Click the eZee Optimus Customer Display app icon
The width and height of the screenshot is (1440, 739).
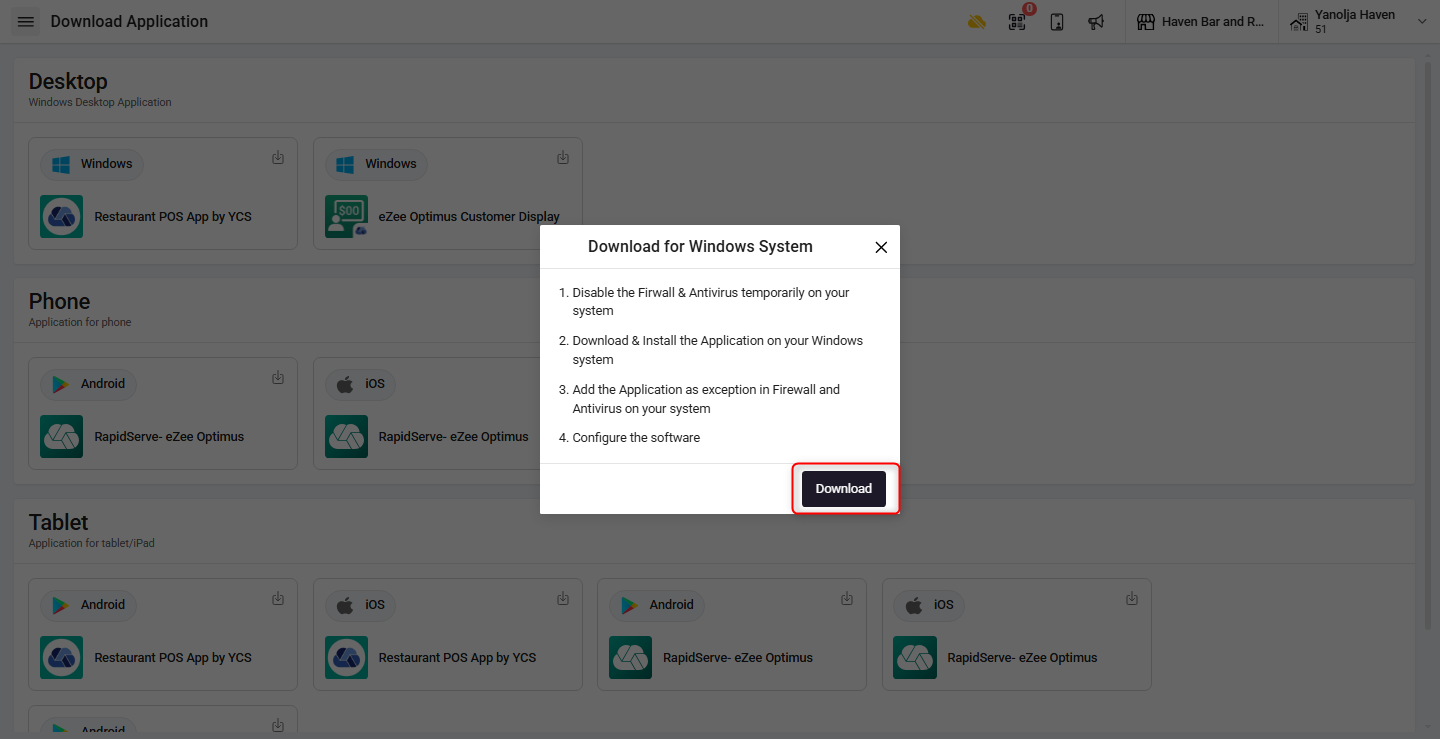click(x=346, y=217)
